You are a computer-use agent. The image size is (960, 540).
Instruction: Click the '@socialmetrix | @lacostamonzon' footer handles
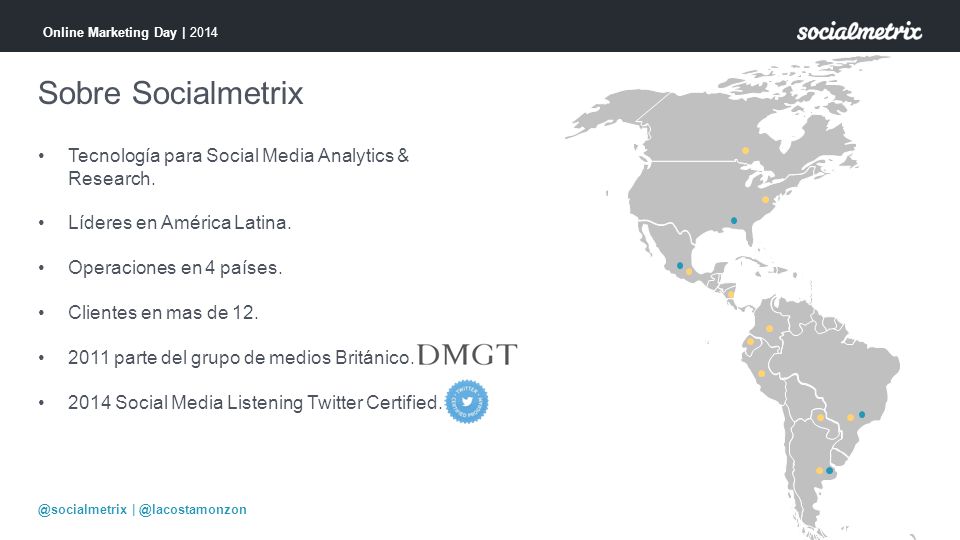pyautogui.click(x=142, y=509)
